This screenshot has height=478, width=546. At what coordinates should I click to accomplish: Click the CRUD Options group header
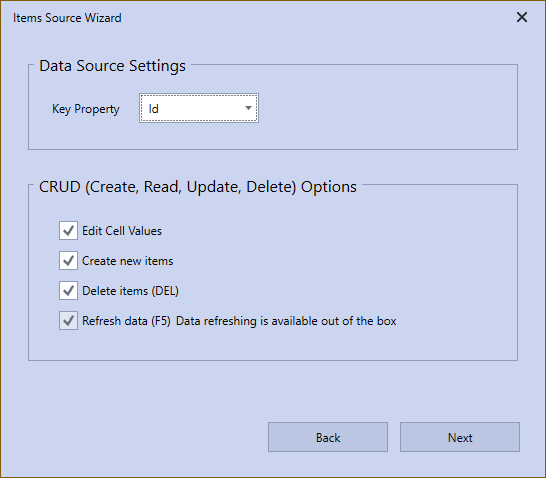click(197, 187)
